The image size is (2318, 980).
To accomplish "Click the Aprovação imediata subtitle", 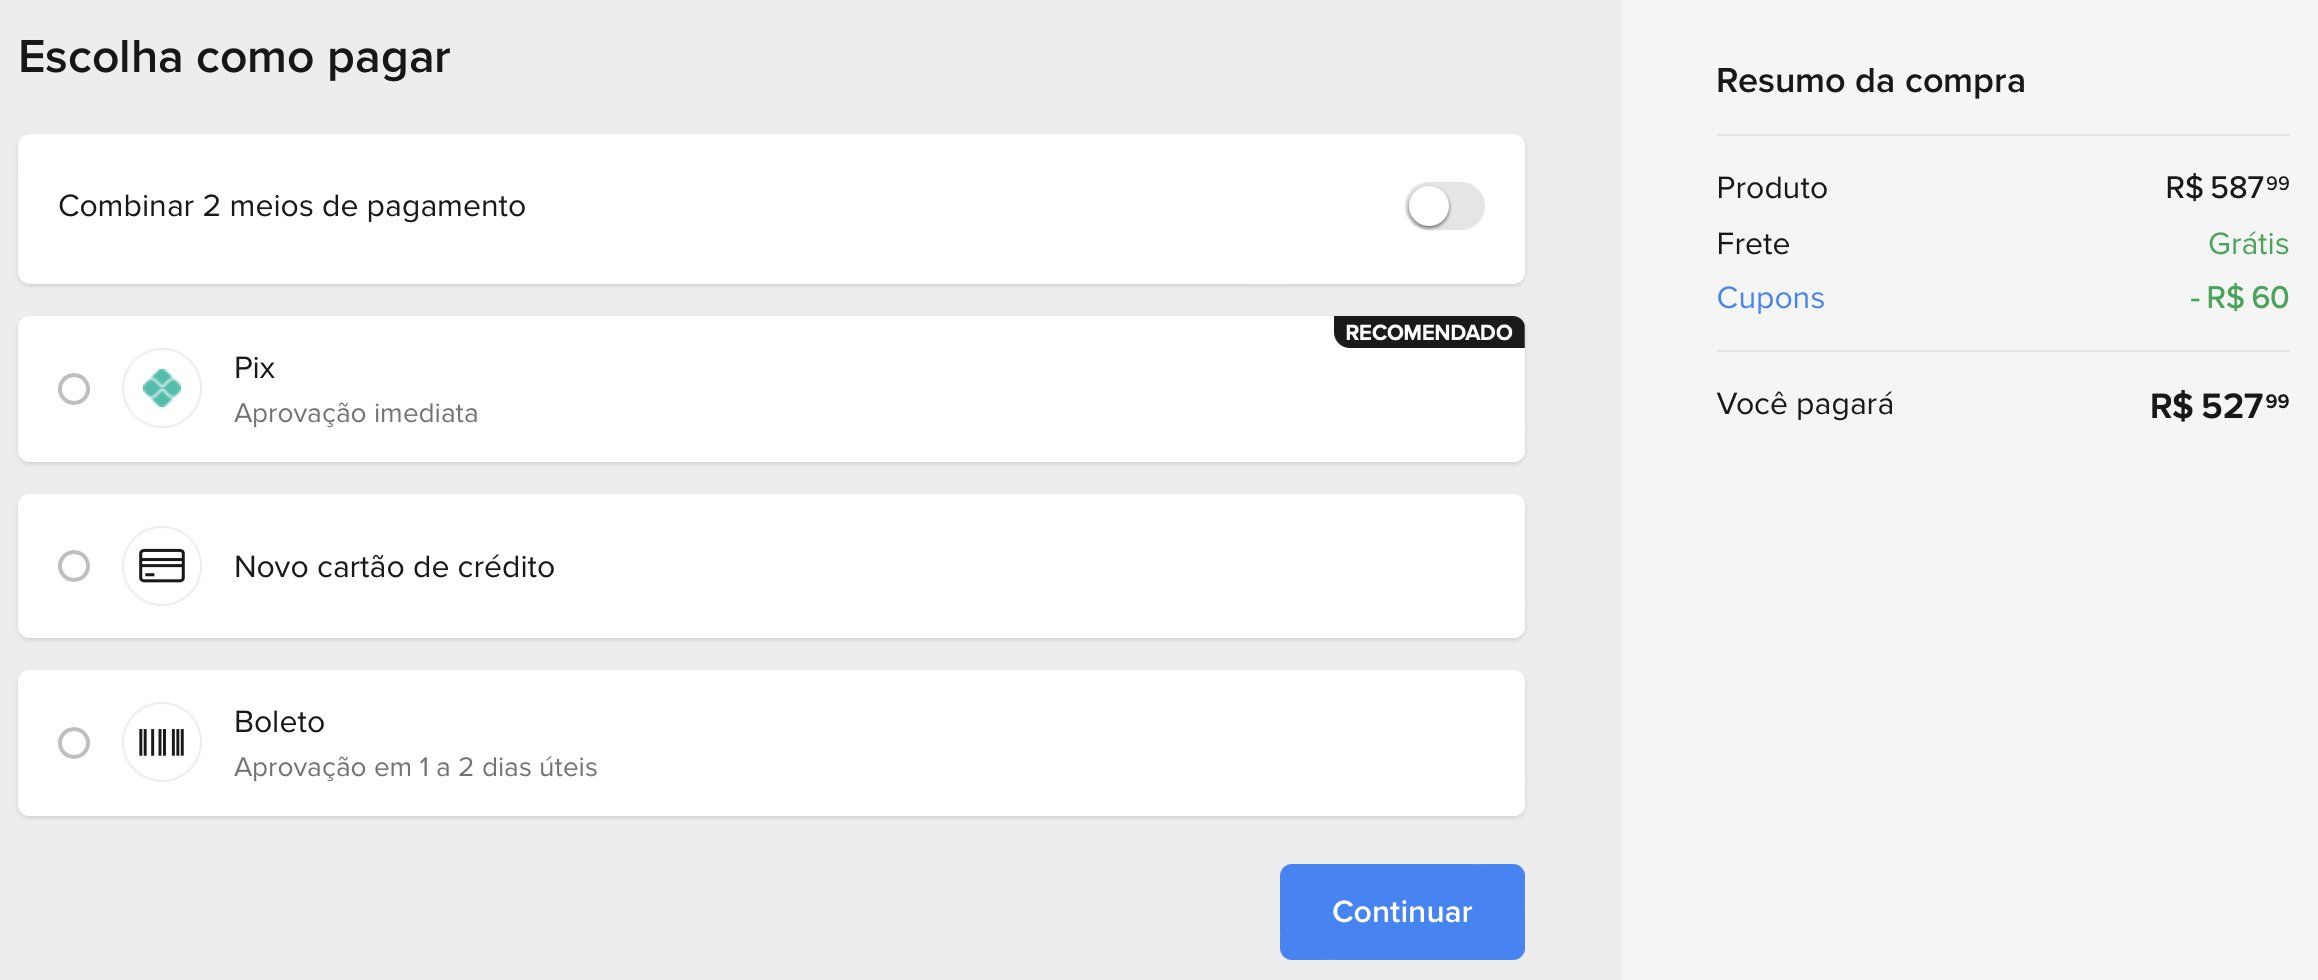I will click(x=356, y=413).
